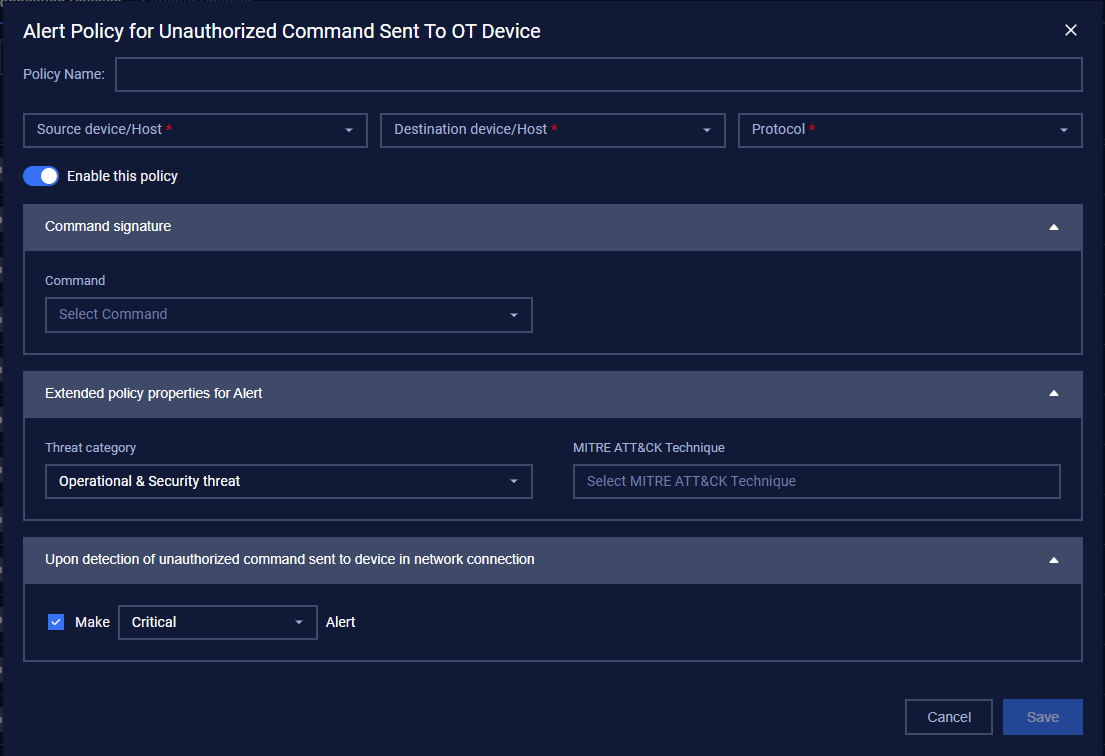Click the Policy Name text field

[598, 75]
